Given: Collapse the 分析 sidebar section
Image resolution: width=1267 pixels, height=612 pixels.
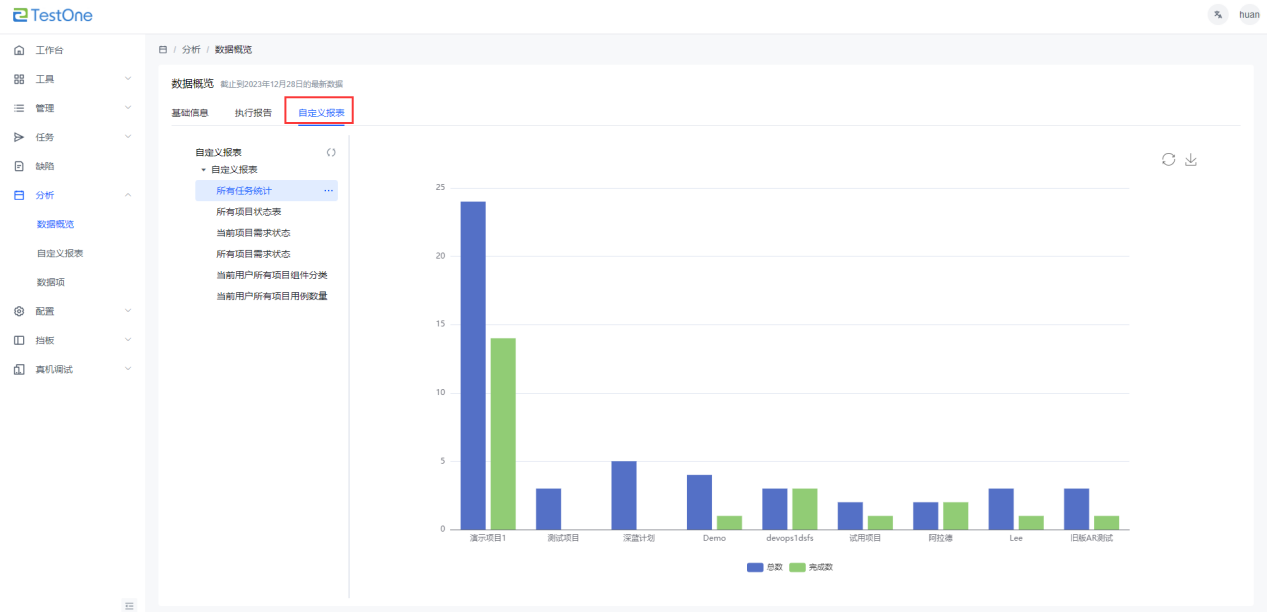Looking at the screenshot, I should (x=70, y=195).
